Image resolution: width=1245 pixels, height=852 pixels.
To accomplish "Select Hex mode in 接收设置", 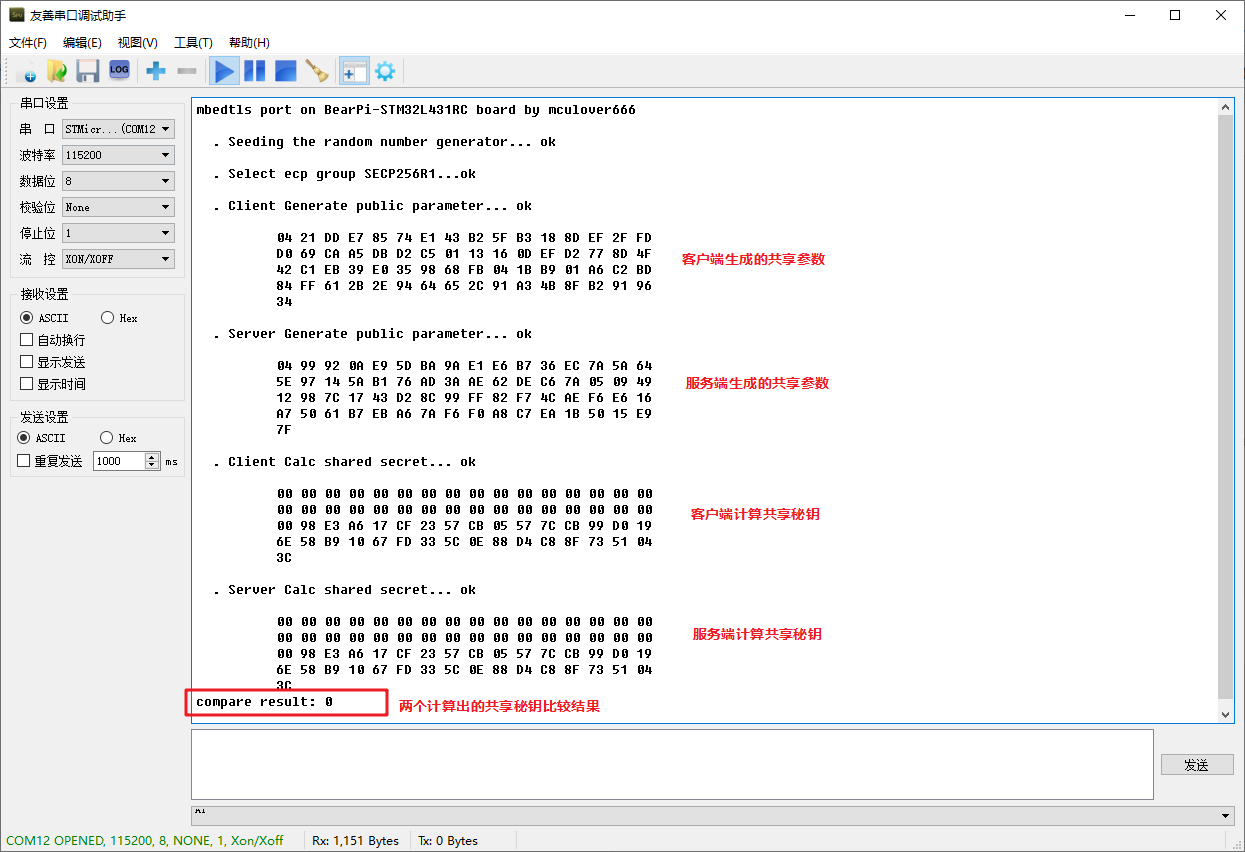I will click(x=105, y=317).
